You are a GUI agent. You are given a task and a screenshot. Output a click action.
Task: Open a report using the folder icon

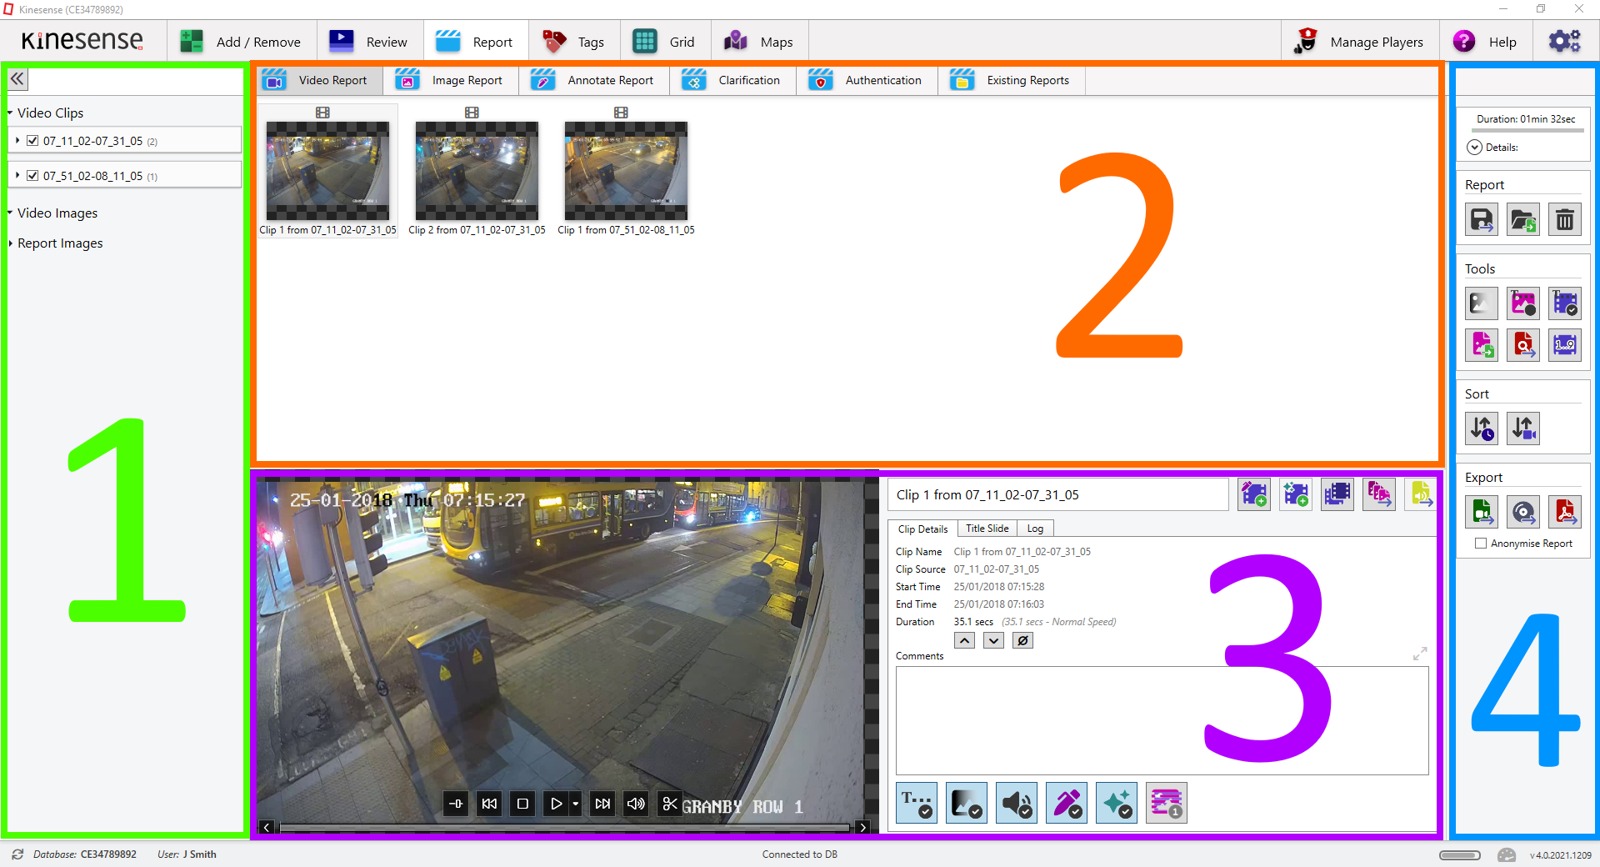point(1523,219)
